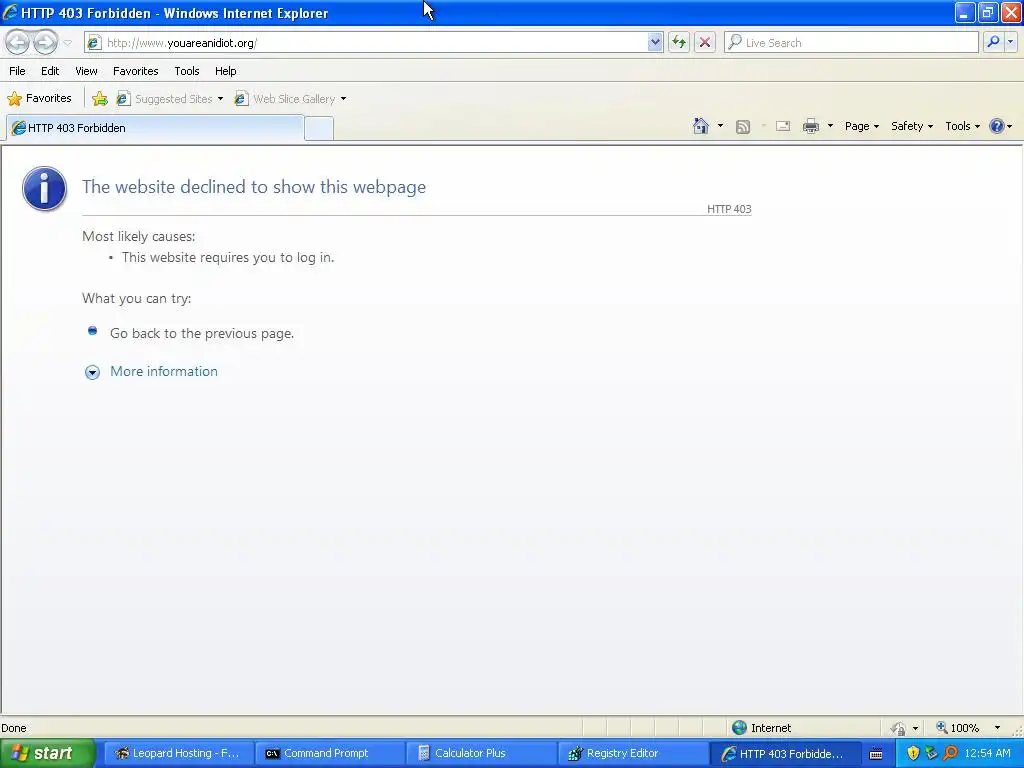Viewport: 1024px width, 768px height.
Task: Click the More information link text
Action: tap(164, 371)
